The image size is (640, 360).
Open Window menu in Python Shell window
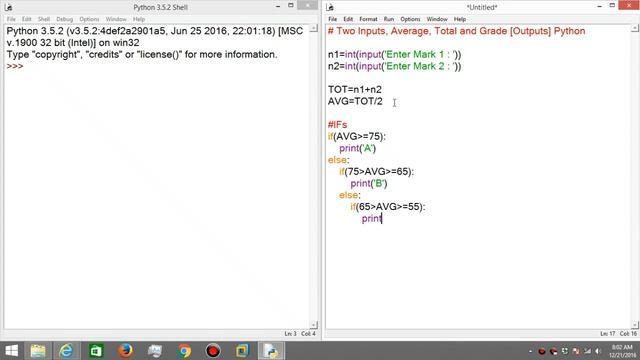(x=116, y=19)
